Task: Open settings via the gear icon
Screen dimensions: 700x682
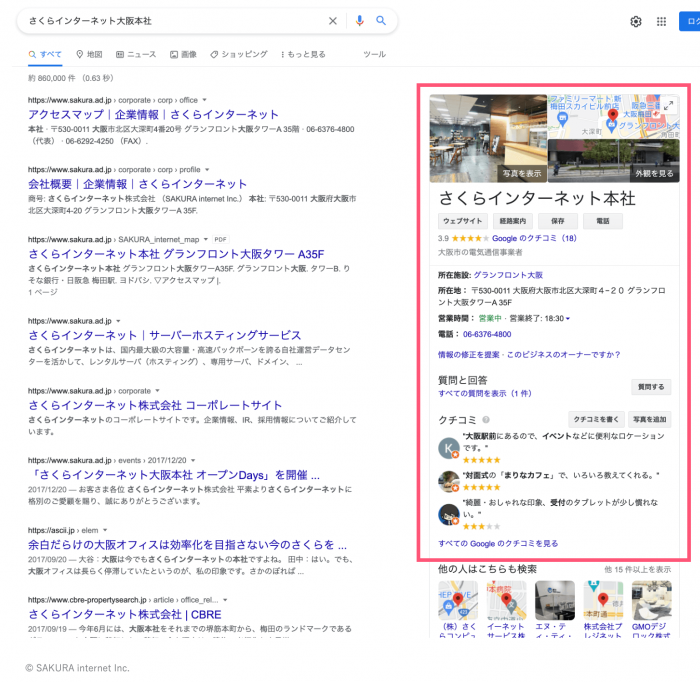Action: (x=636, y=21)
